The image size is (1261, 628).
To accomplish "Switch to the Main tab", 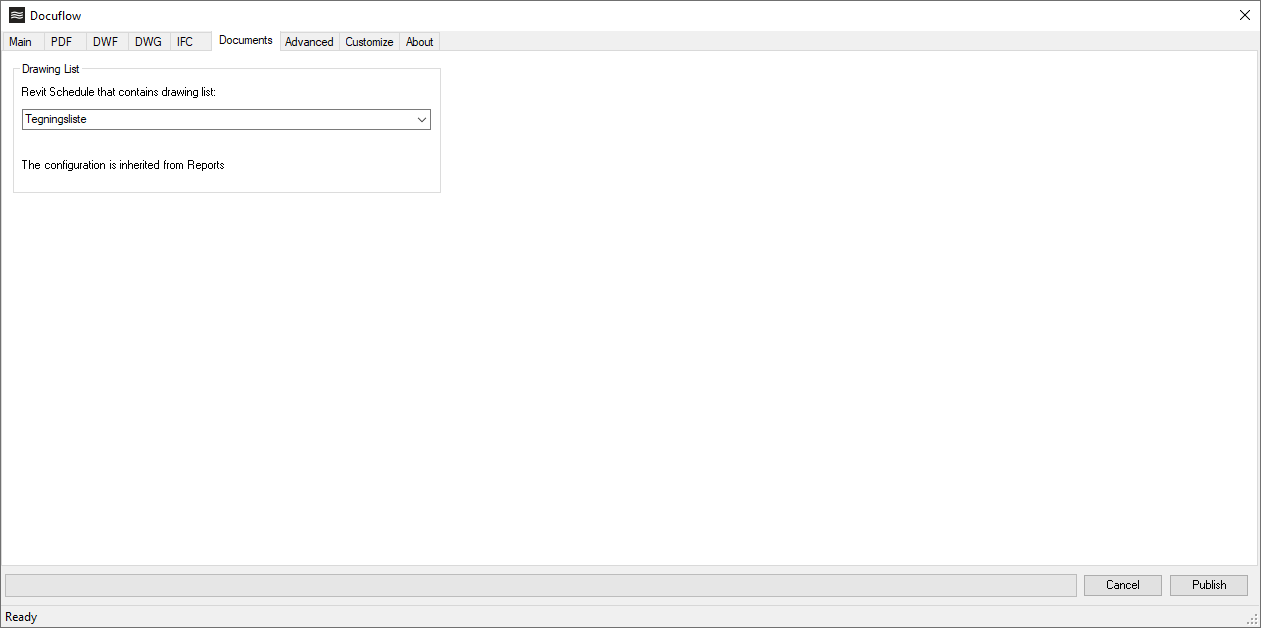I will 21,42.
